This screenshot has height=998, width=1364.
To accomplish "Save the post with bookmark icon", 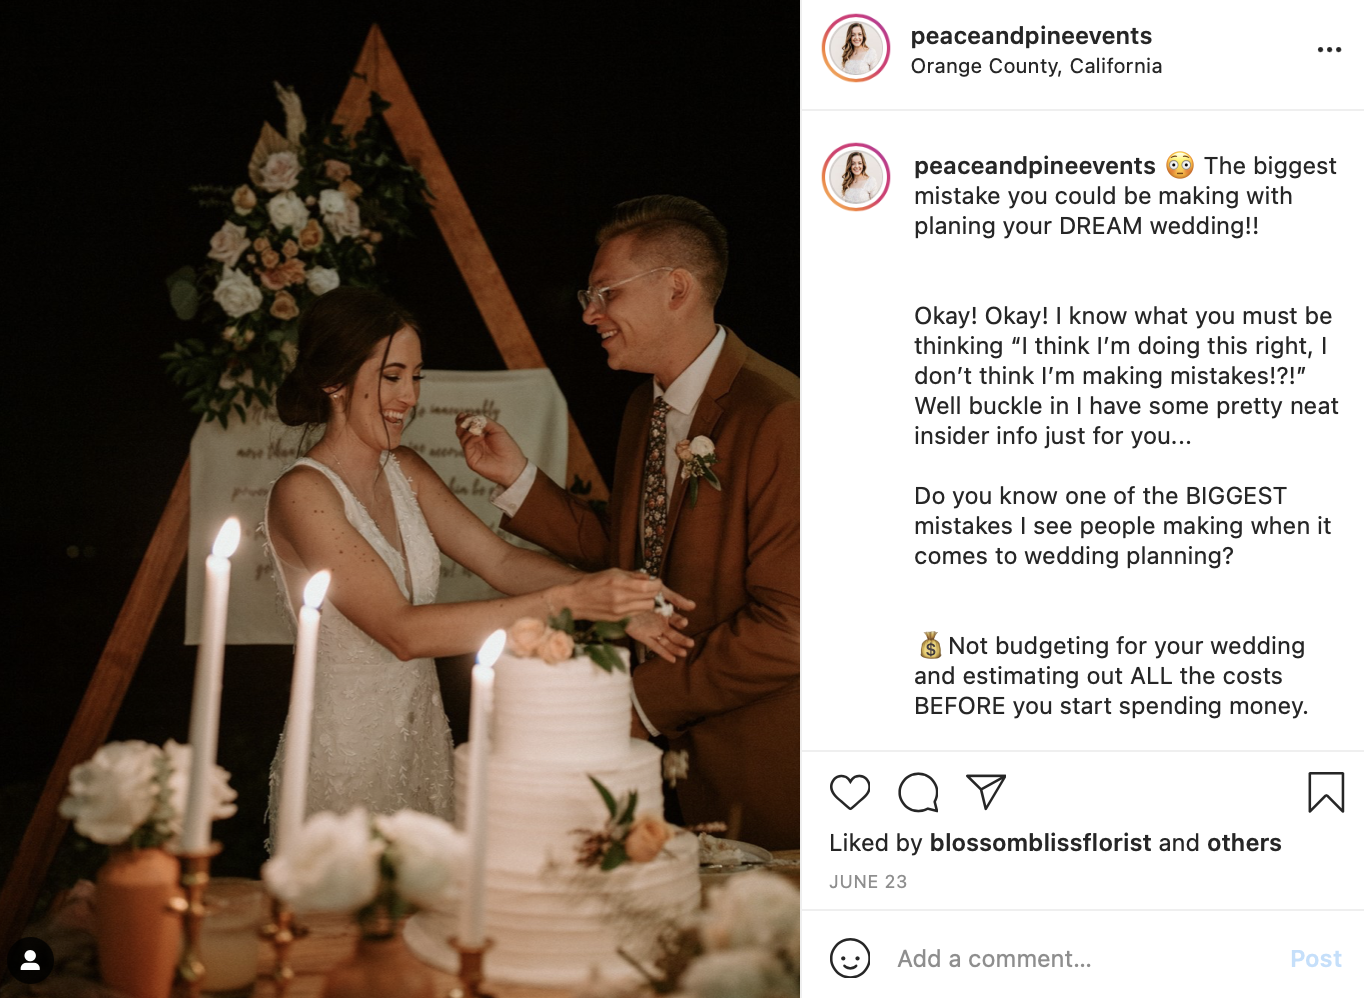I will (1326, 792).
